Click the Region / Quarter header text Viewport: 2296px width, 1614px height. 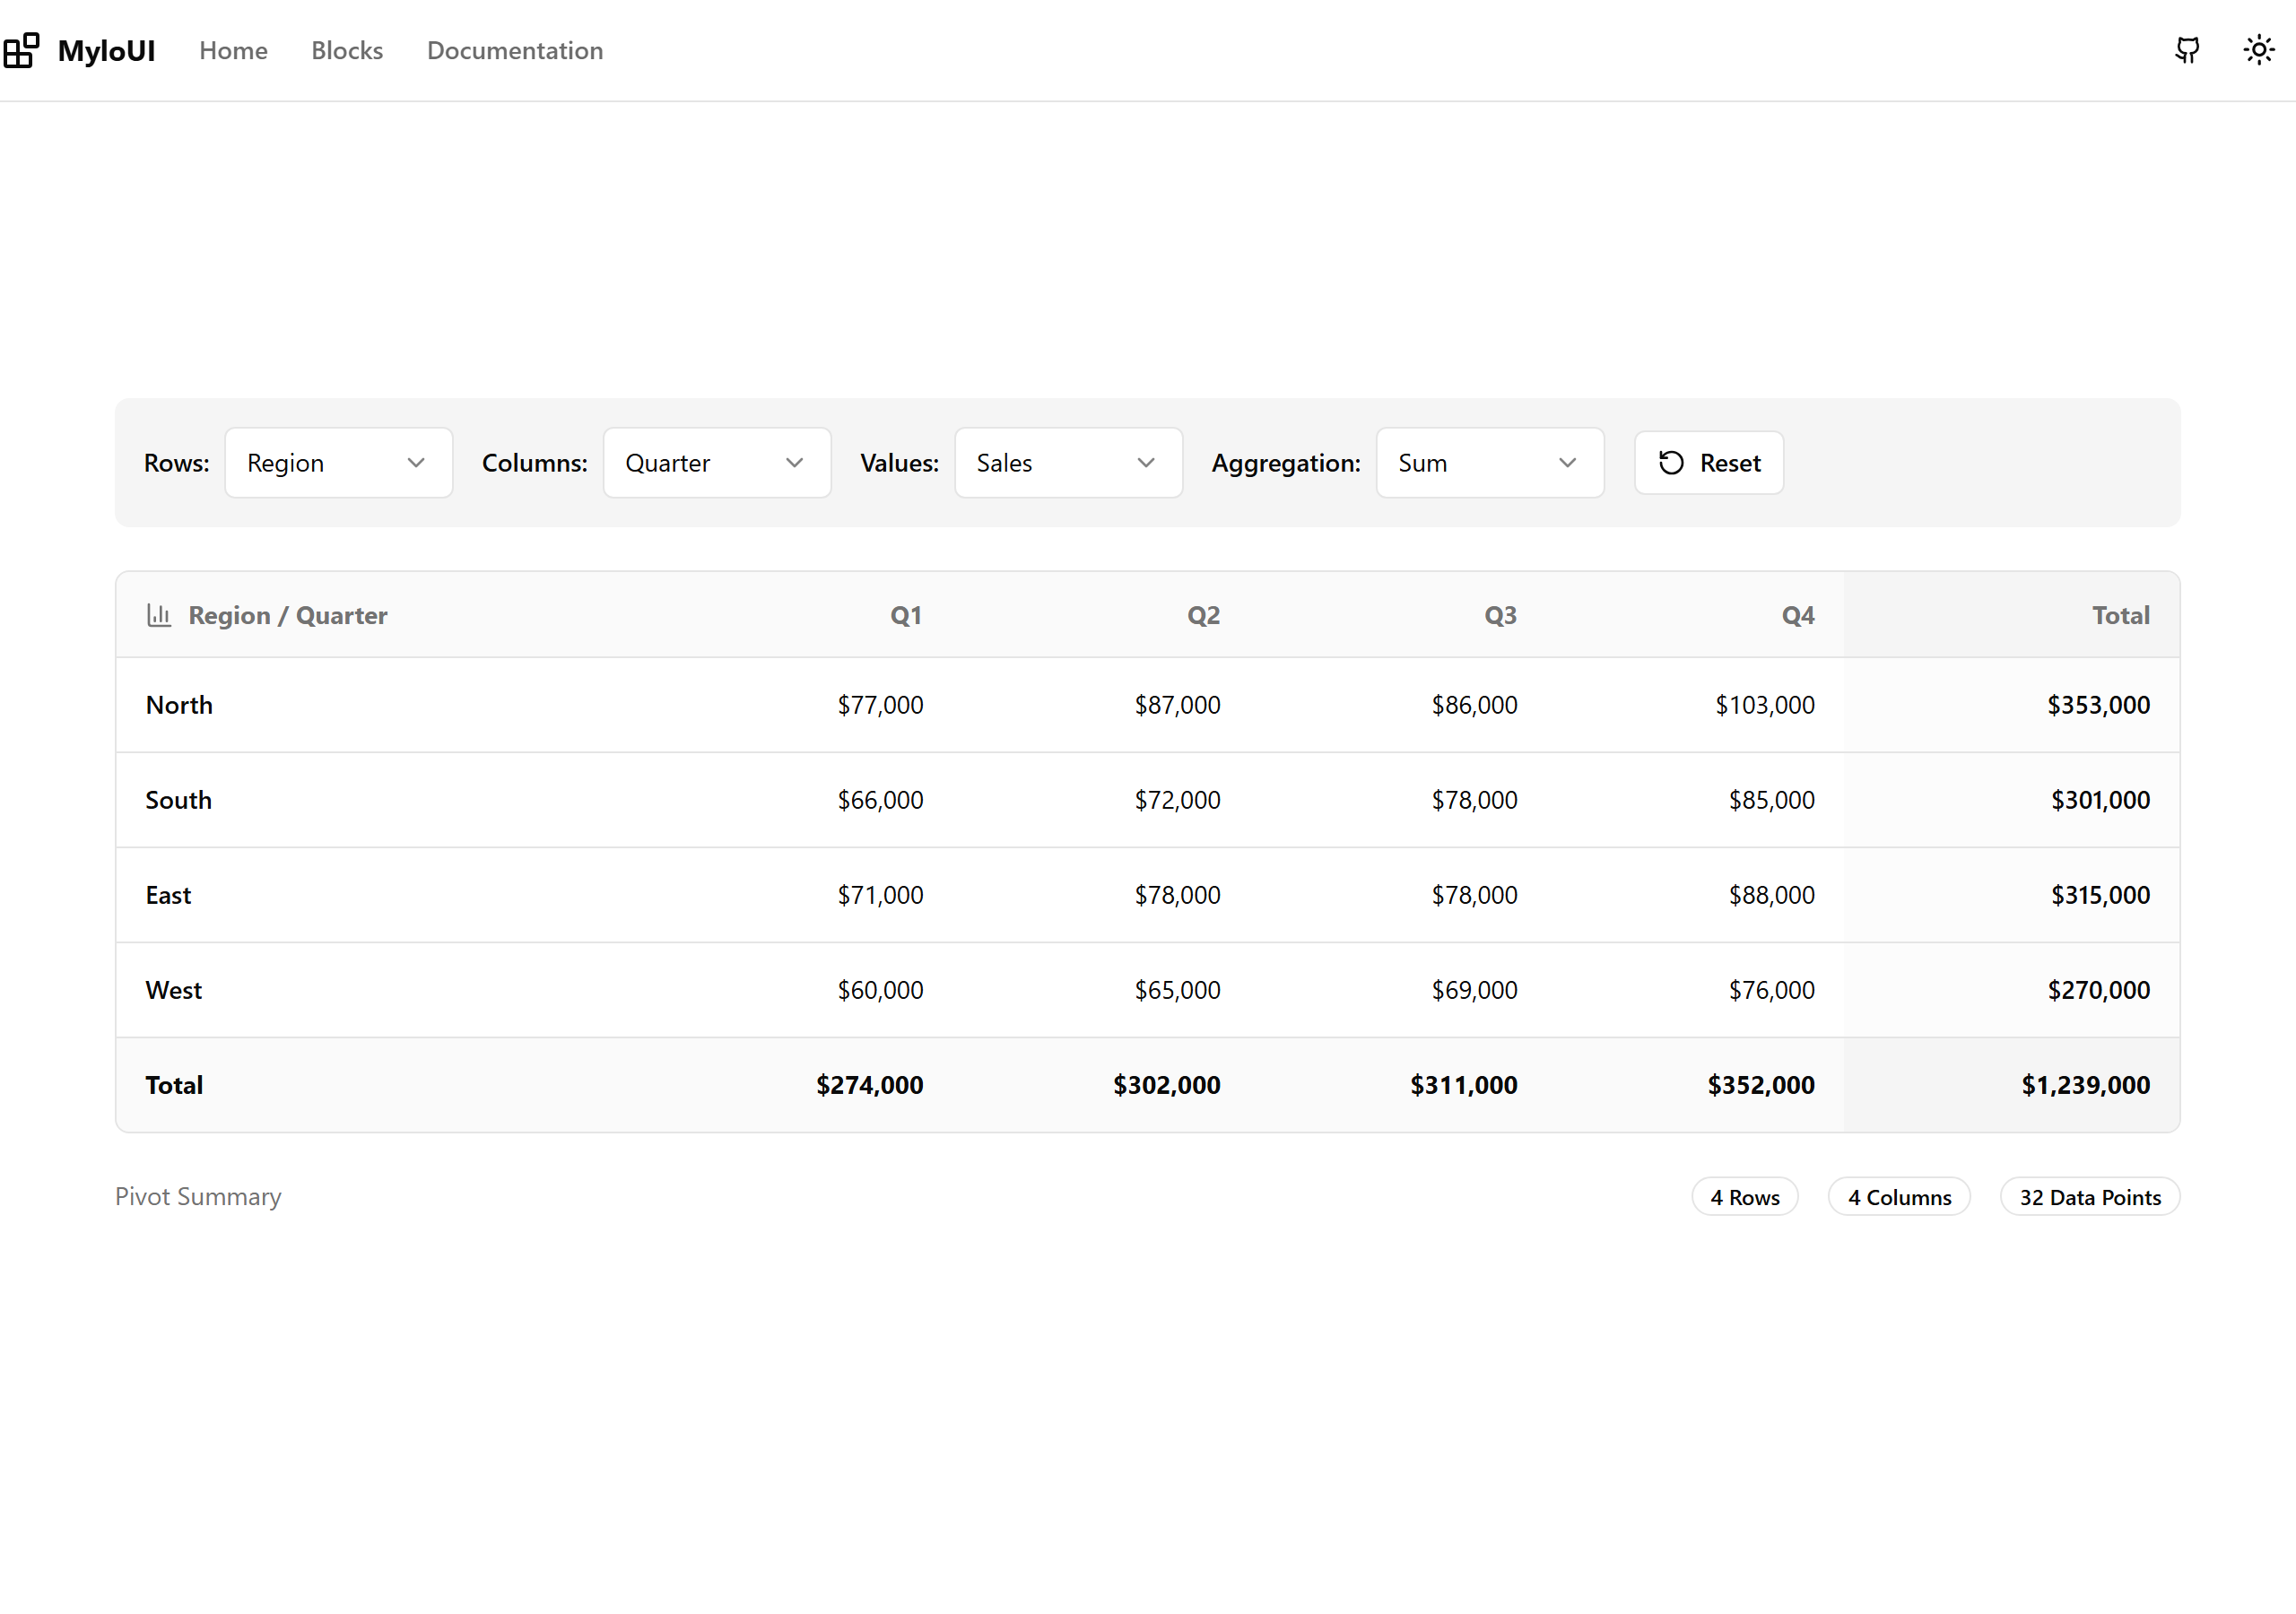point(288,615)
